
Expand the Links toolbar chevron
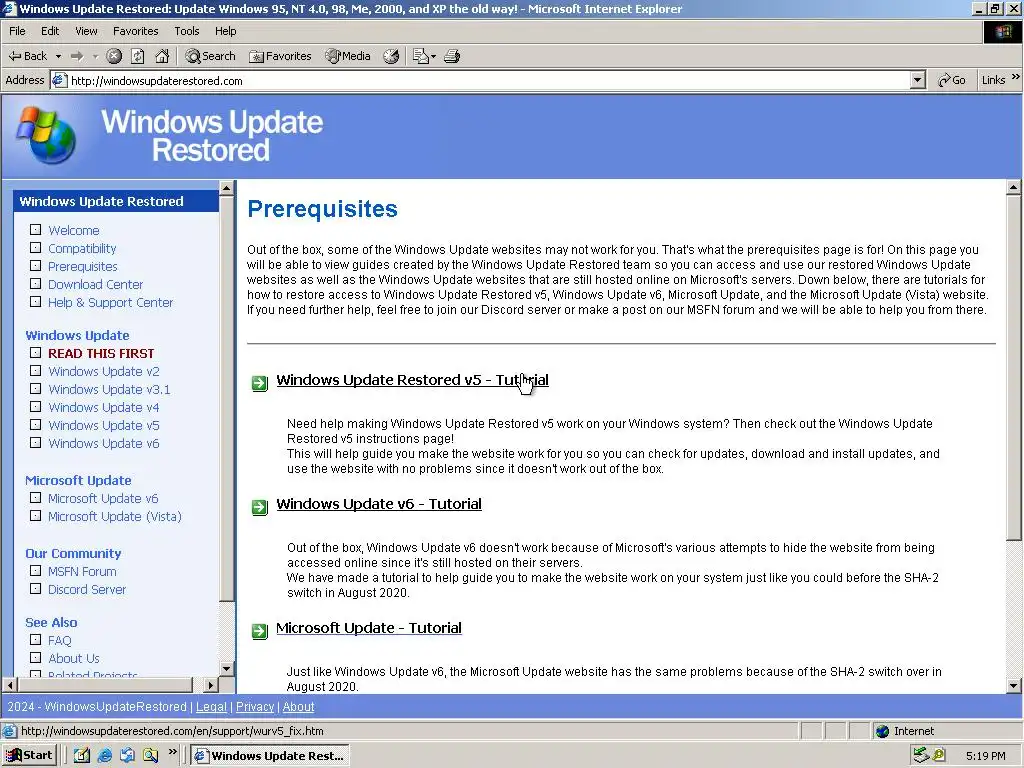pyautogui.click(x=1016, y=77)
